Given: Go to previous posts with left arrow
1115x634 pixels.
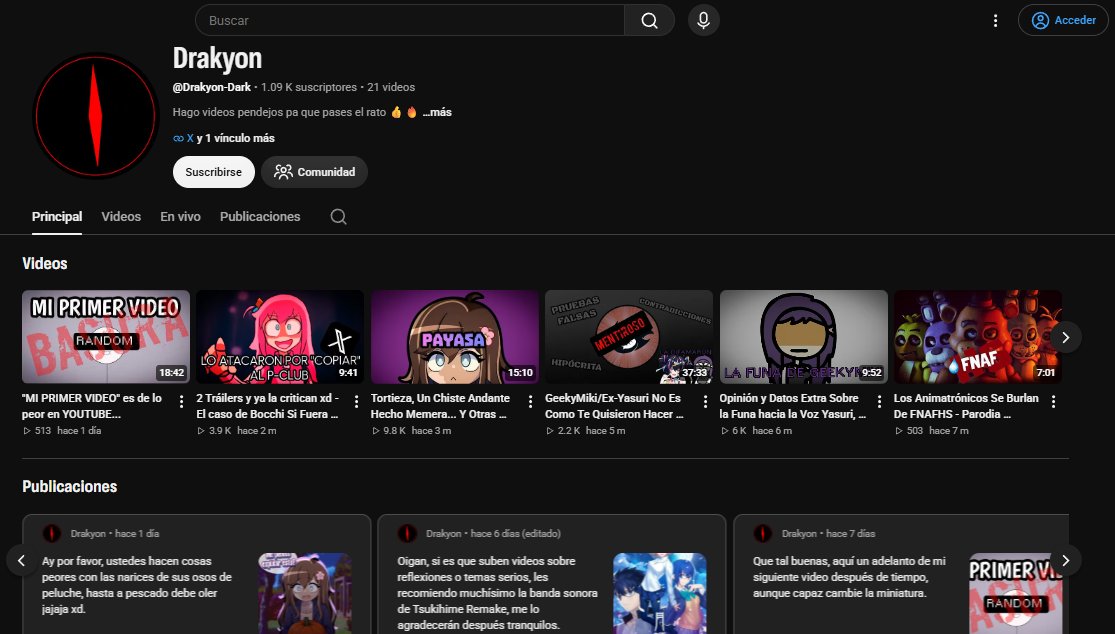Looking at the screenshot, I should pos(21,561).
